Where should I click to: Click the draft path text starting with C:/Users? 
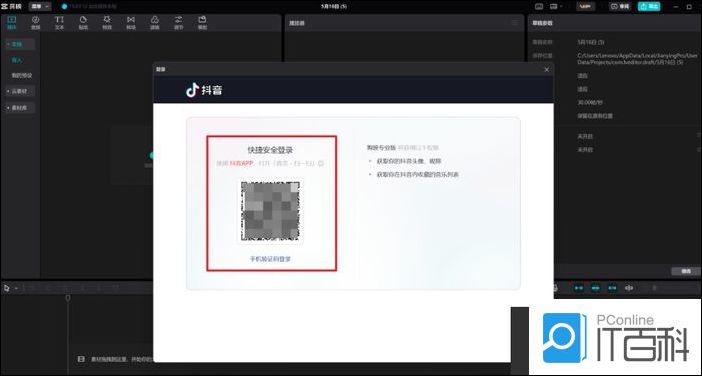638,59
